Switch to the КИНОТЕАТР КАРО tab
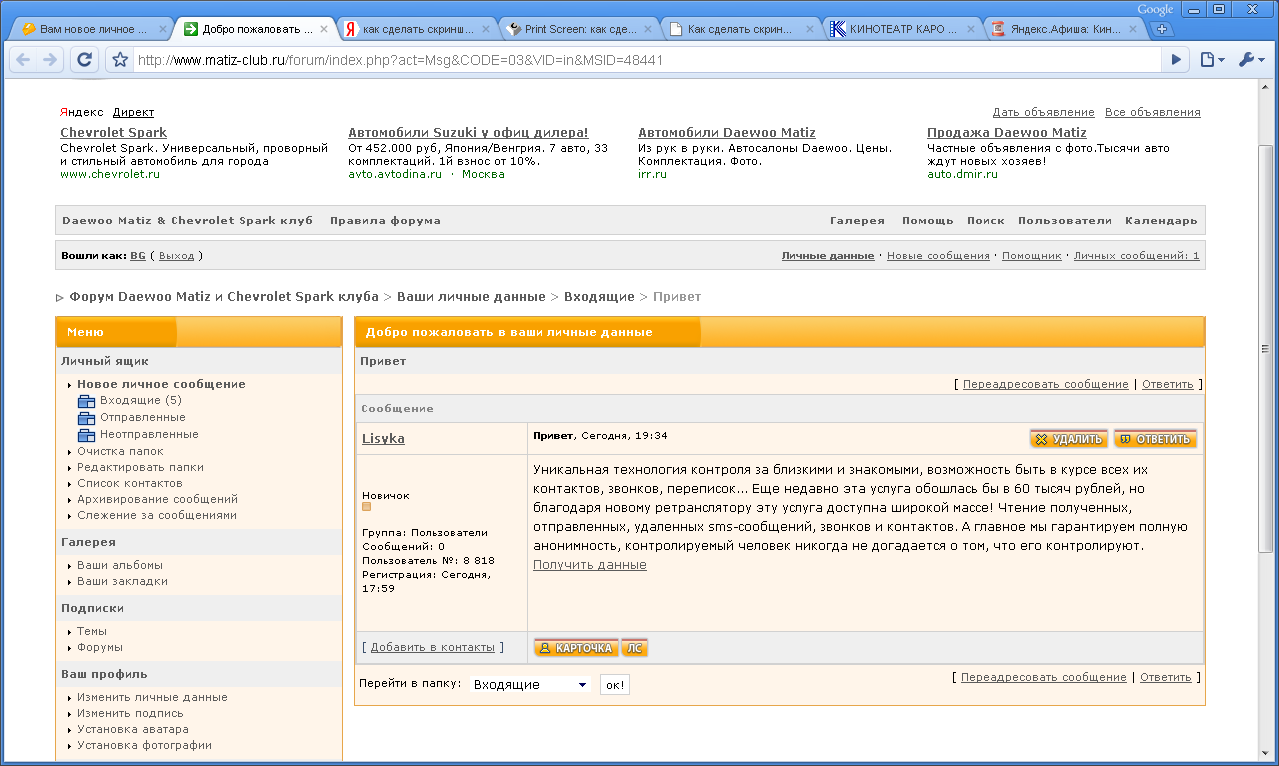The height and width of the screenshot is (766, 1279). [x=900, y=29]
